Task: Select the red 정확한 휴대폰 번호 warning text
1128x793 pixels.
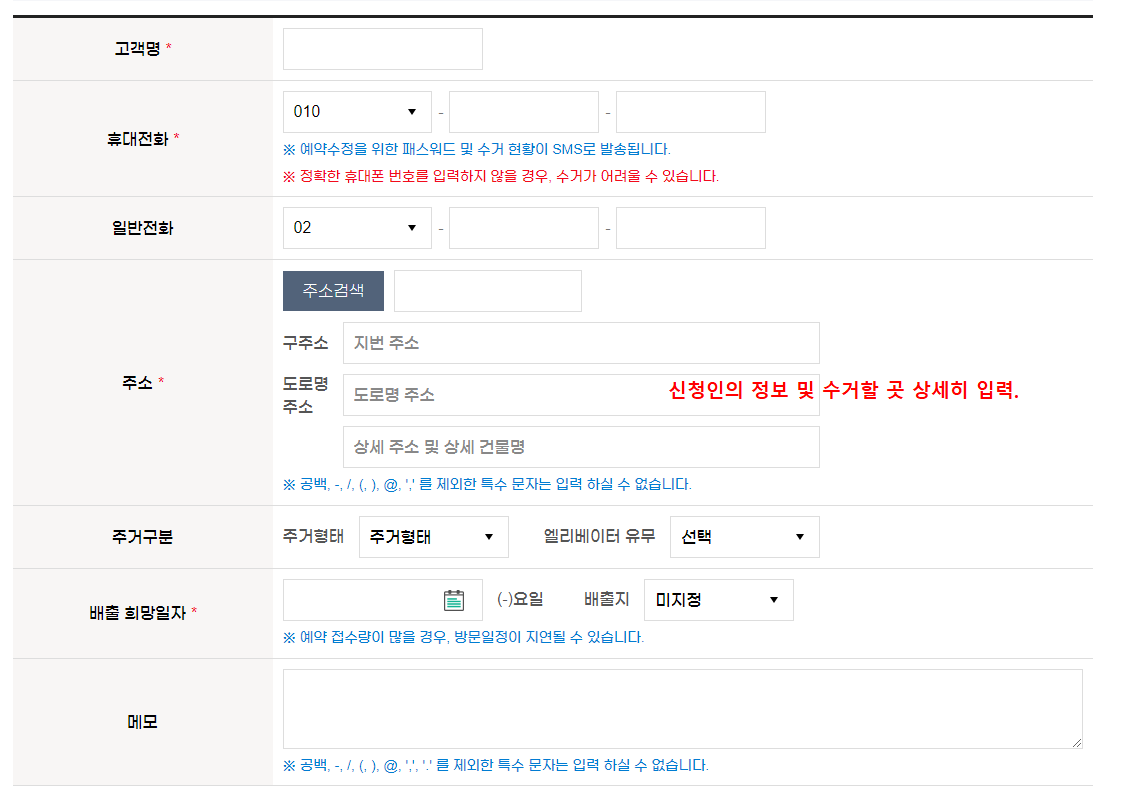Action: tap(501, 176)
